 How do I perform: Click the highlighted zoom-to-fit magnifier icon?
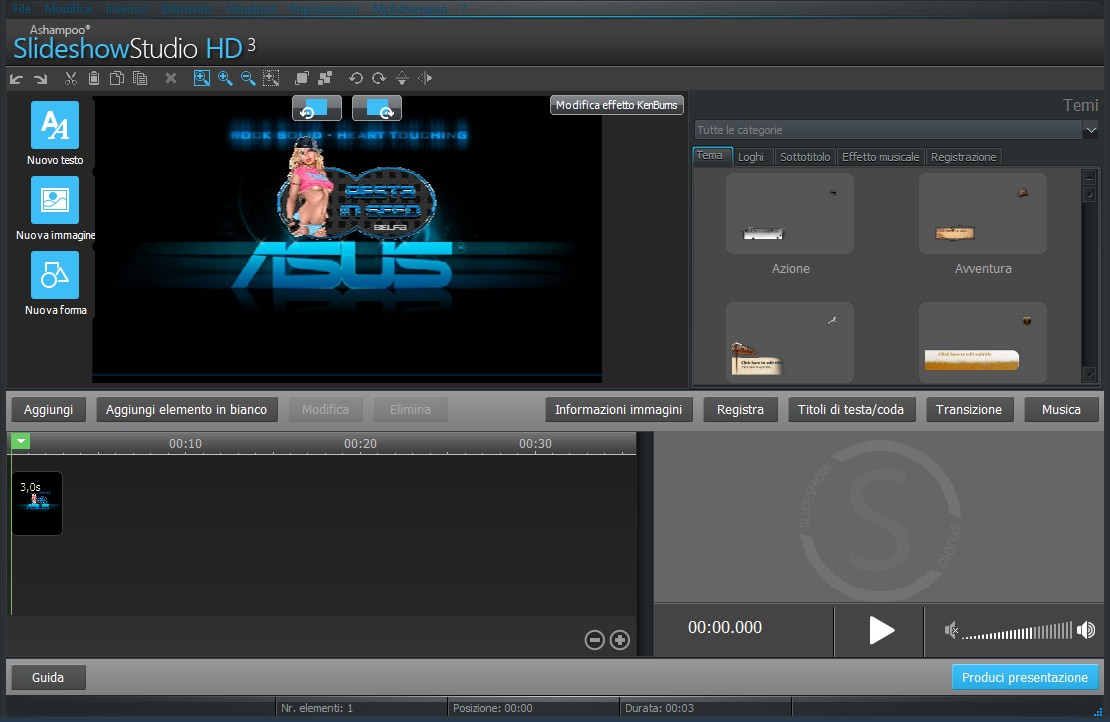[x=202, y=78]
